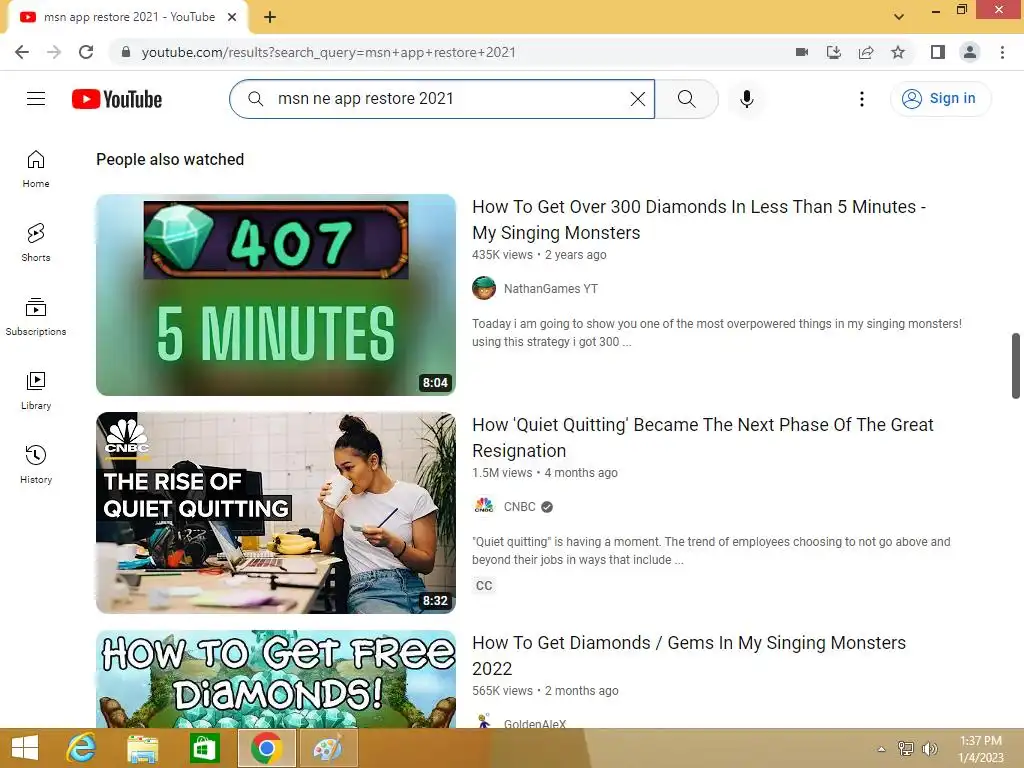Sign in to YouTube
The height and width of the screenshot is (768, 1024).
click(x=940, y=99)
